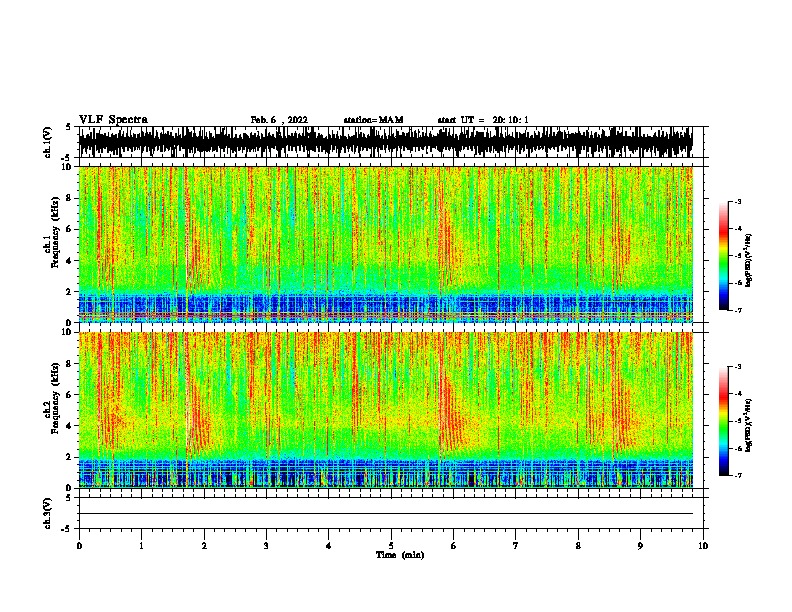The height and width of the screenshot is (612, 792).
Task: Click the time axis tick label '9'
Action: [640, 545]
